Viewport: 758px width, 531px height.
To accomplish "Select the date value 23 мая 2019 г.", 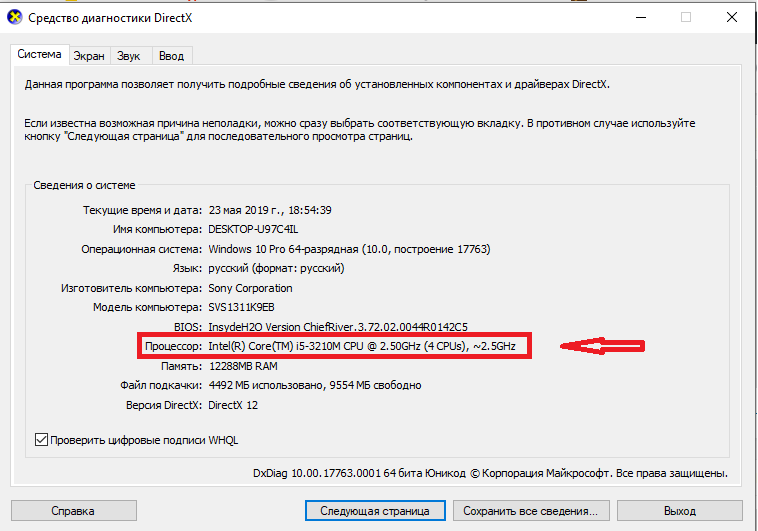I will [247, 210].
